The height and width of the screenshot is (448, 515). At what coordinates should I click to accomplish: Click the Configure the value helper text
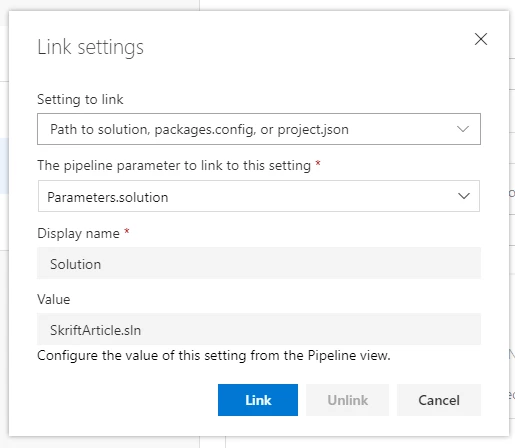click(214, 355)
